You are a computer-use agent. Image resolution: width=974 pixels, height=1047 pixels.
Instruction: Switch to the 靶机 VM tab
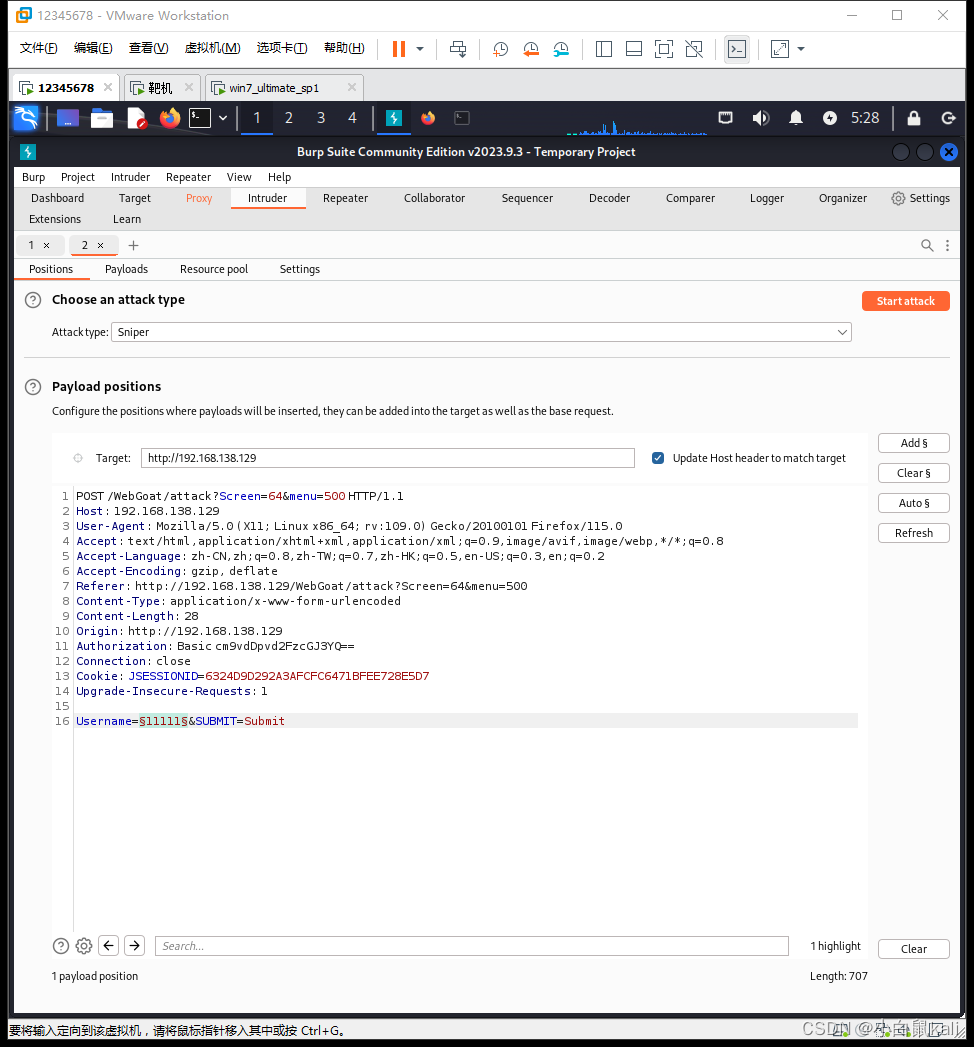[161, 88]
